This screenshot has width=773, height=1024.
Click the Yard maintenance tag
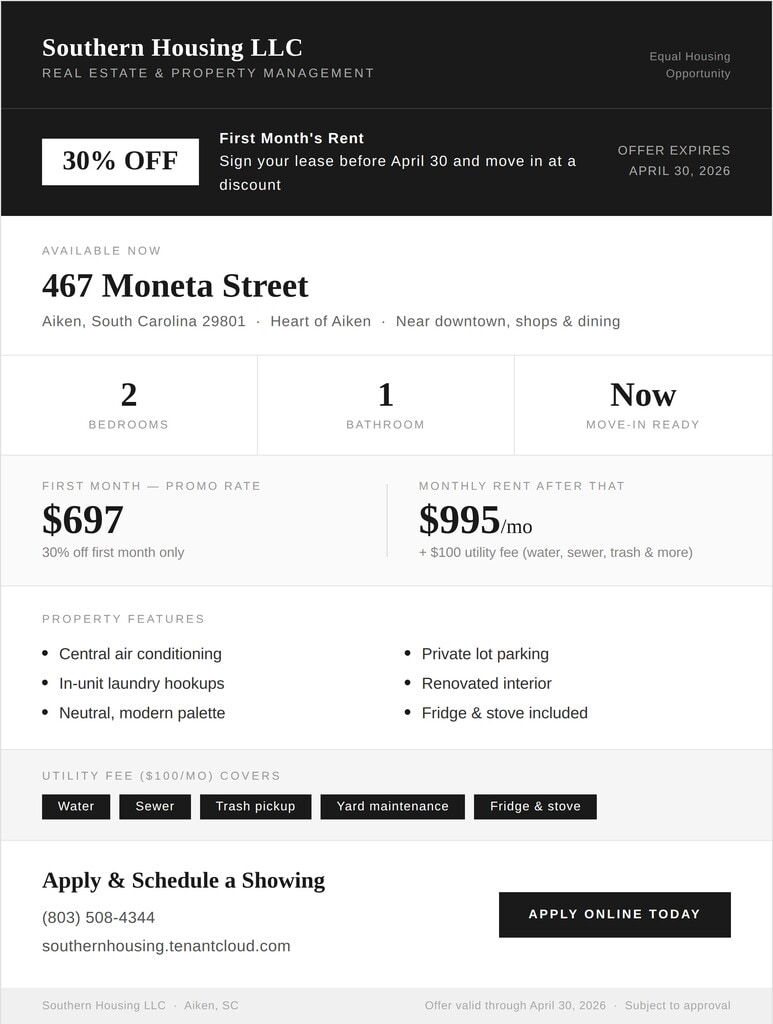392,806
